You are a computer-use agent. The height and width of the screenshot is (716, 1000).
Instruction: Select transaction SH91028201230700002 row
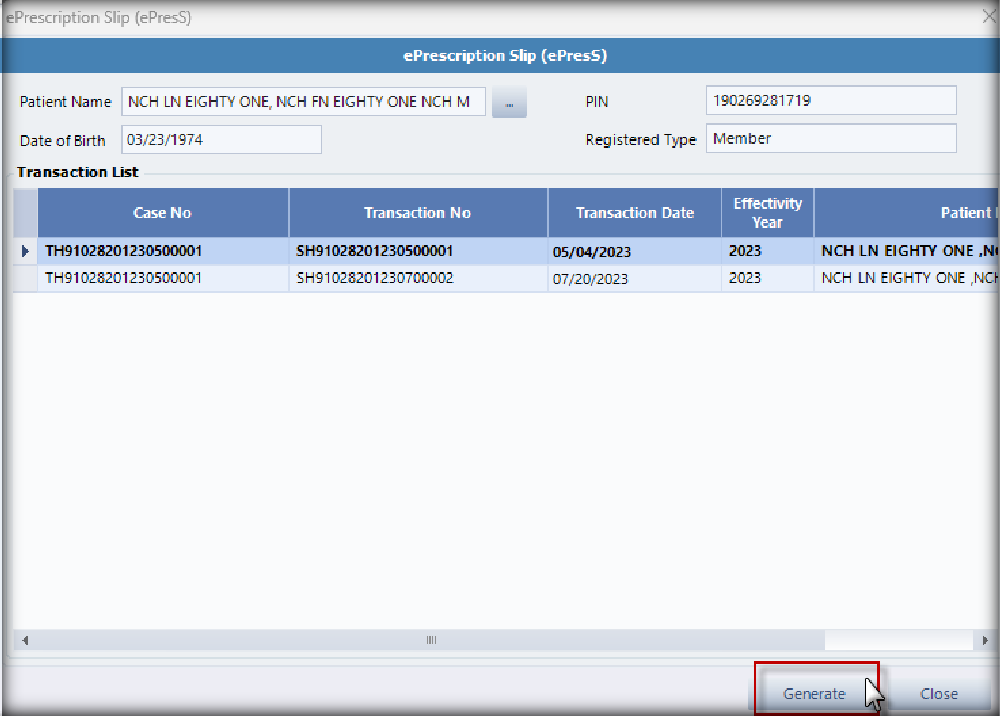point(417,278)
